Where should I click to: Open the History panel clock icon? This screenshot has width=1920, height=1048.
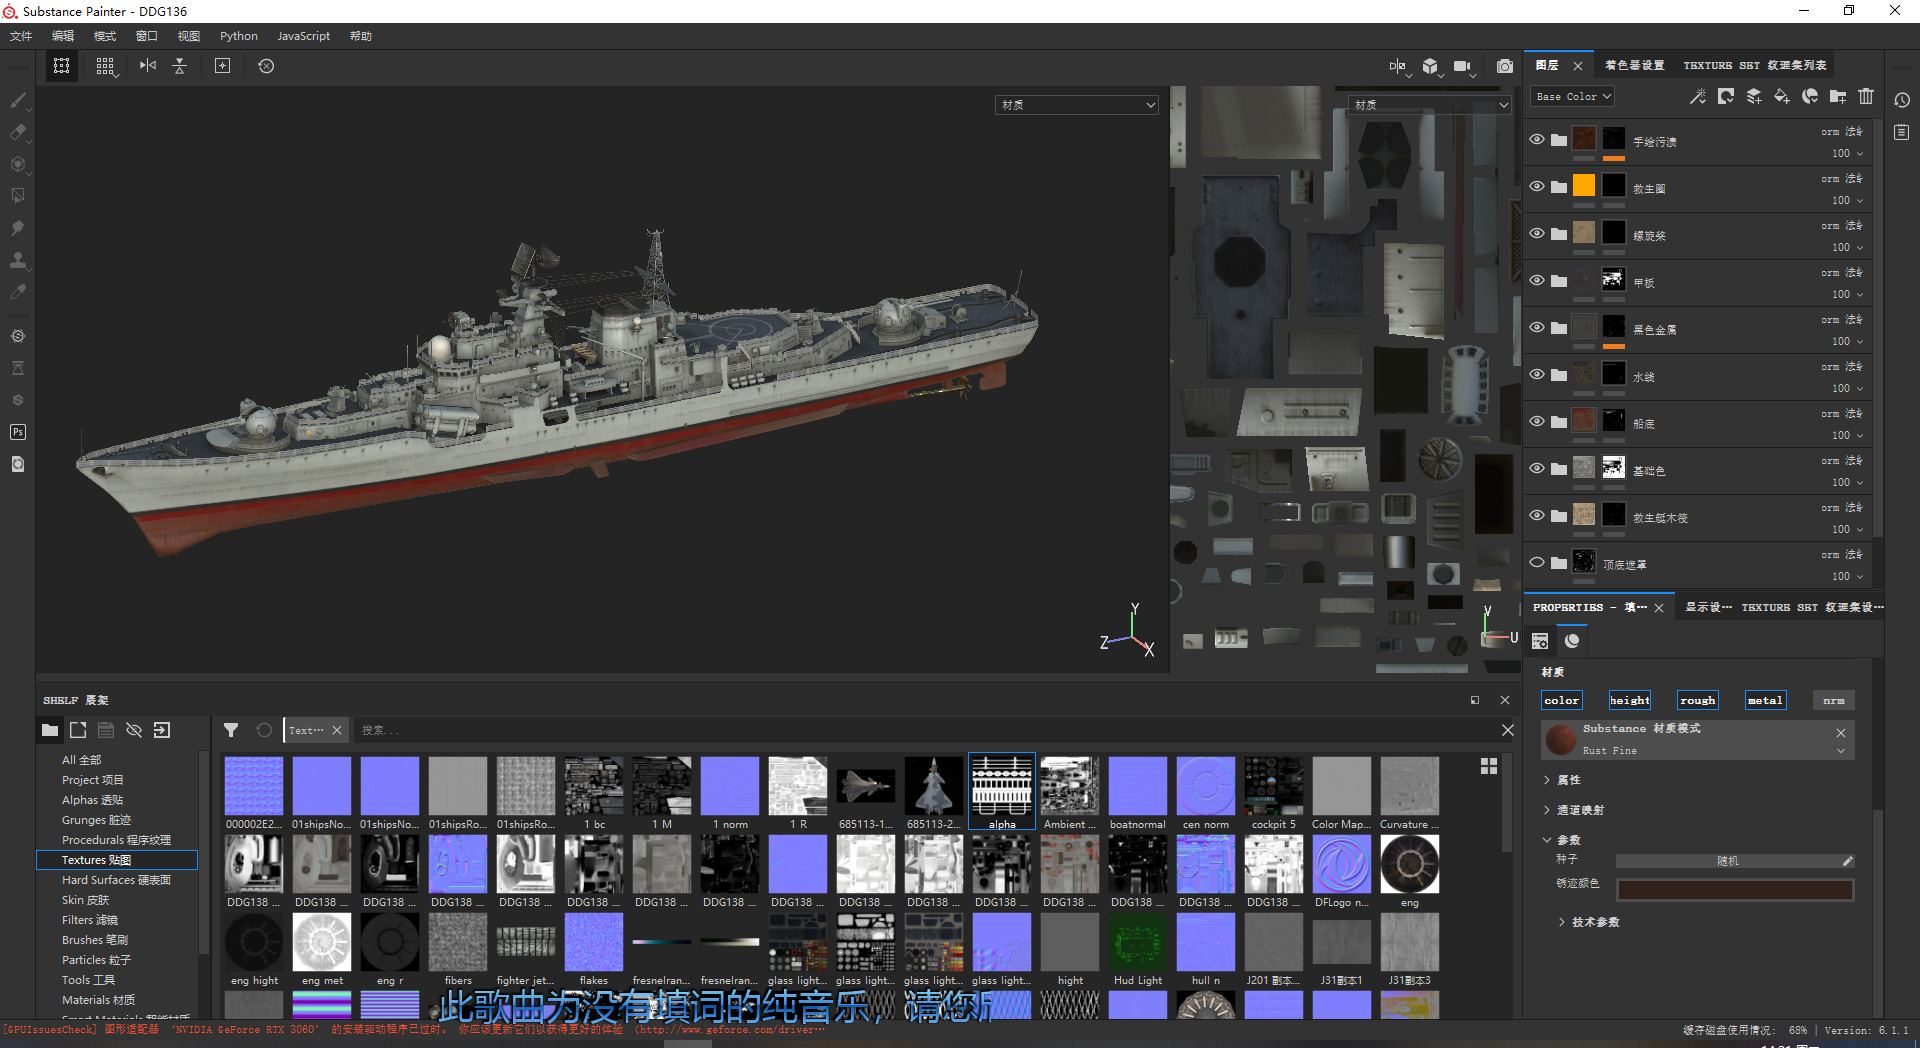pos(1902,100)
